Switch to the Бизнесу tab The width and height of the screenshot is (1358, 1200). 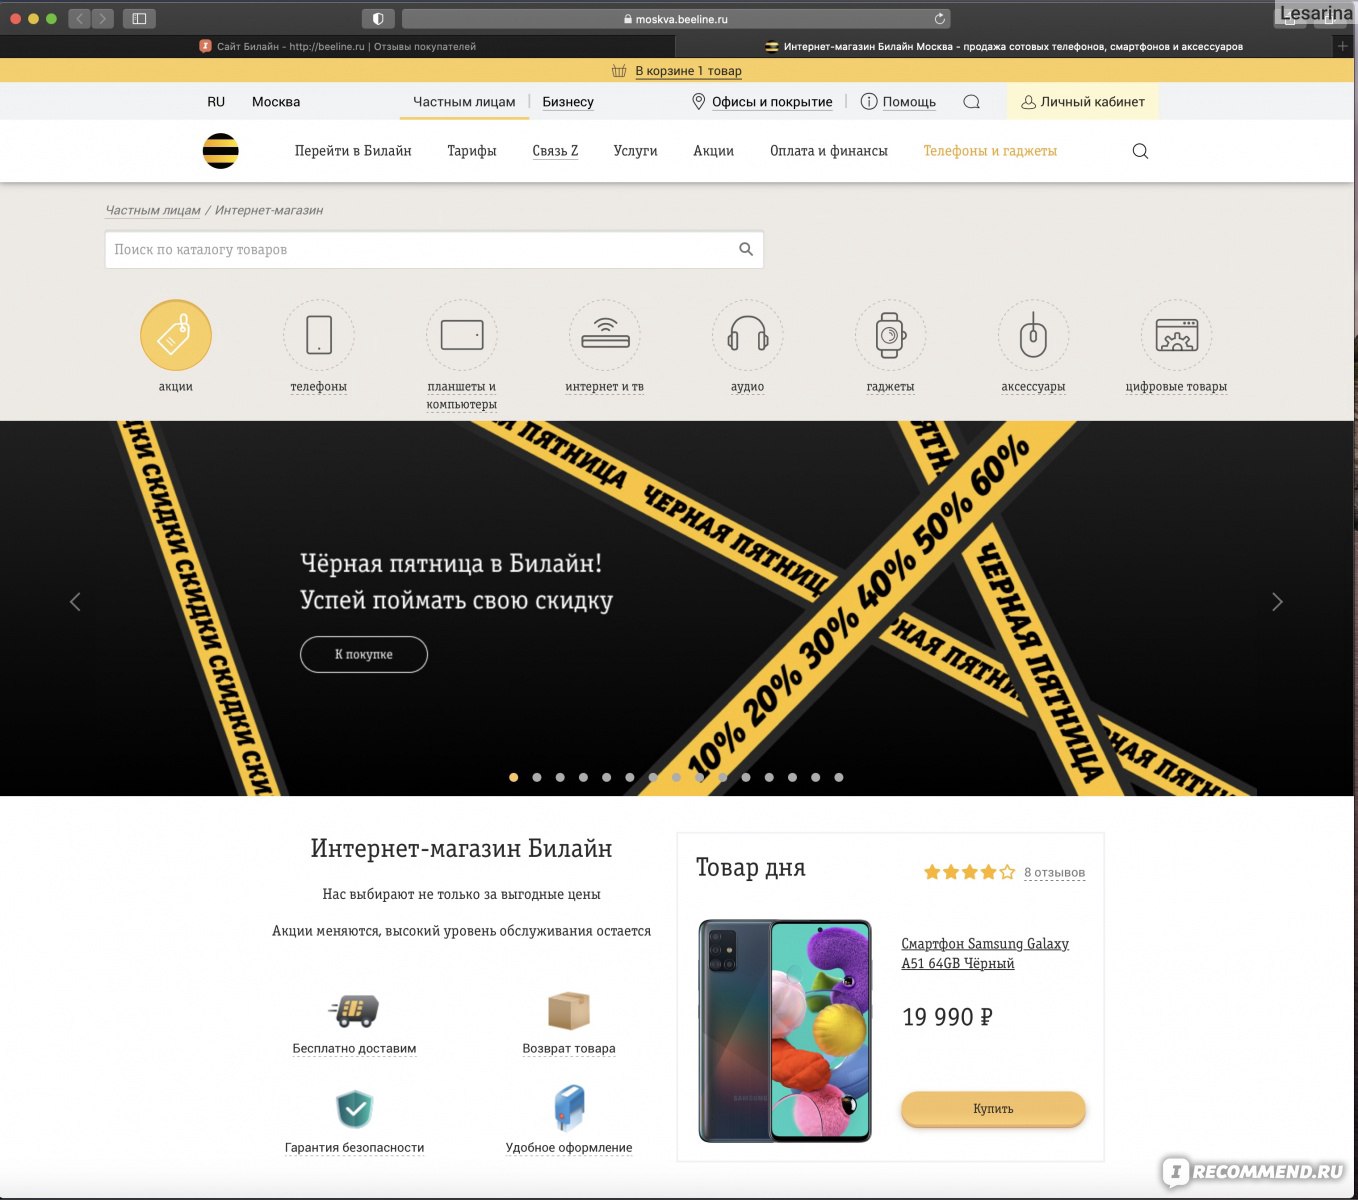coord(568,102)
